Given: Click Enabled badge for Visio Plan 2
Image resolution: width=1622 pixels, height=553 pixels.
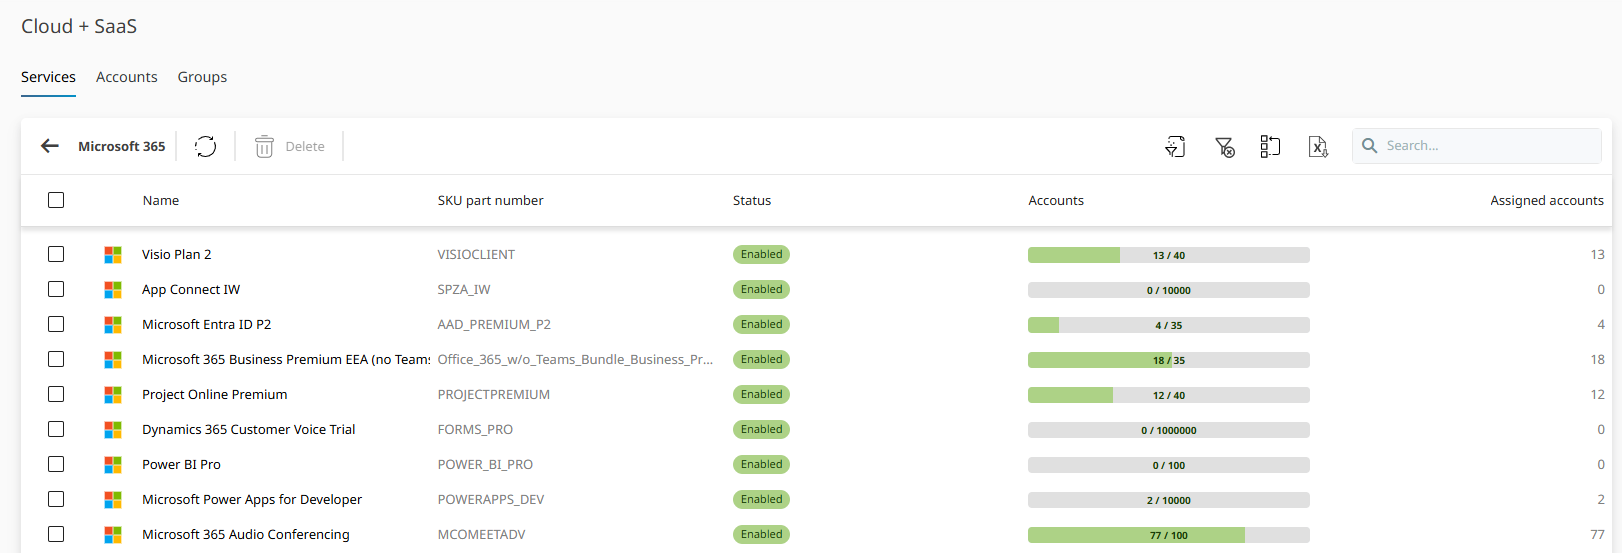Looking at the screenshot, I should point(761,254).
